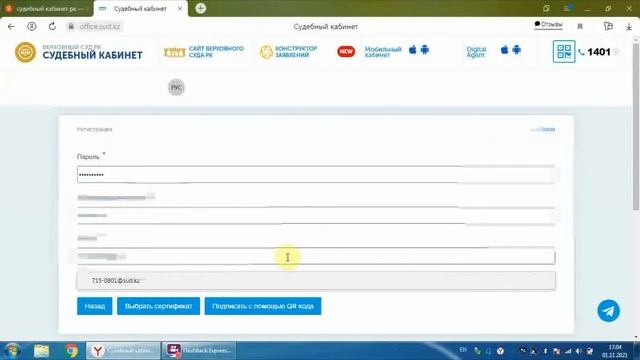Viewport: 640px width, 360px height.
Task: Click the Bluetooth tray icon
Action: [545, 351]
